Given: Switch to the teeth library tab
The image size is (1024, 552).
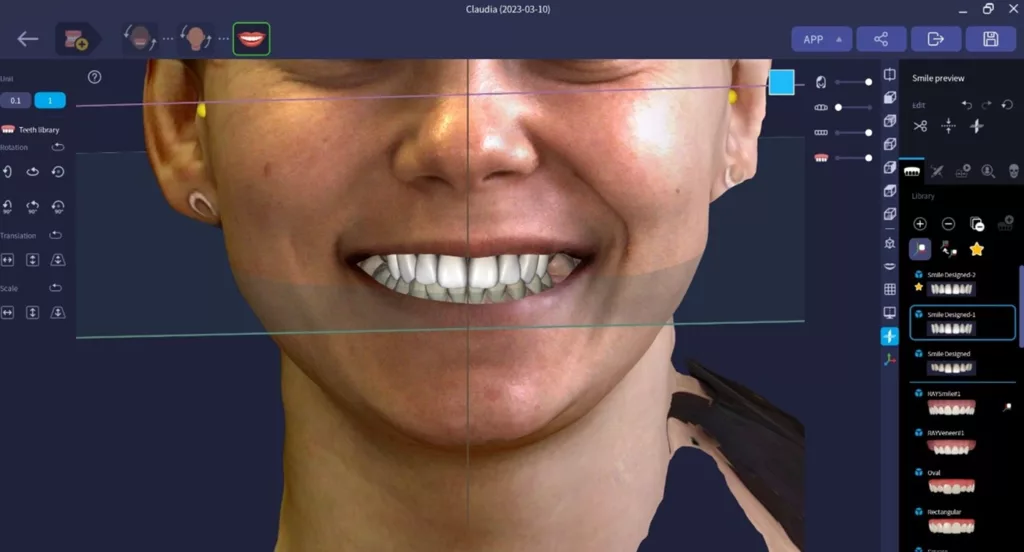Looking at the screenshot, I should click(x=912, y=171).
